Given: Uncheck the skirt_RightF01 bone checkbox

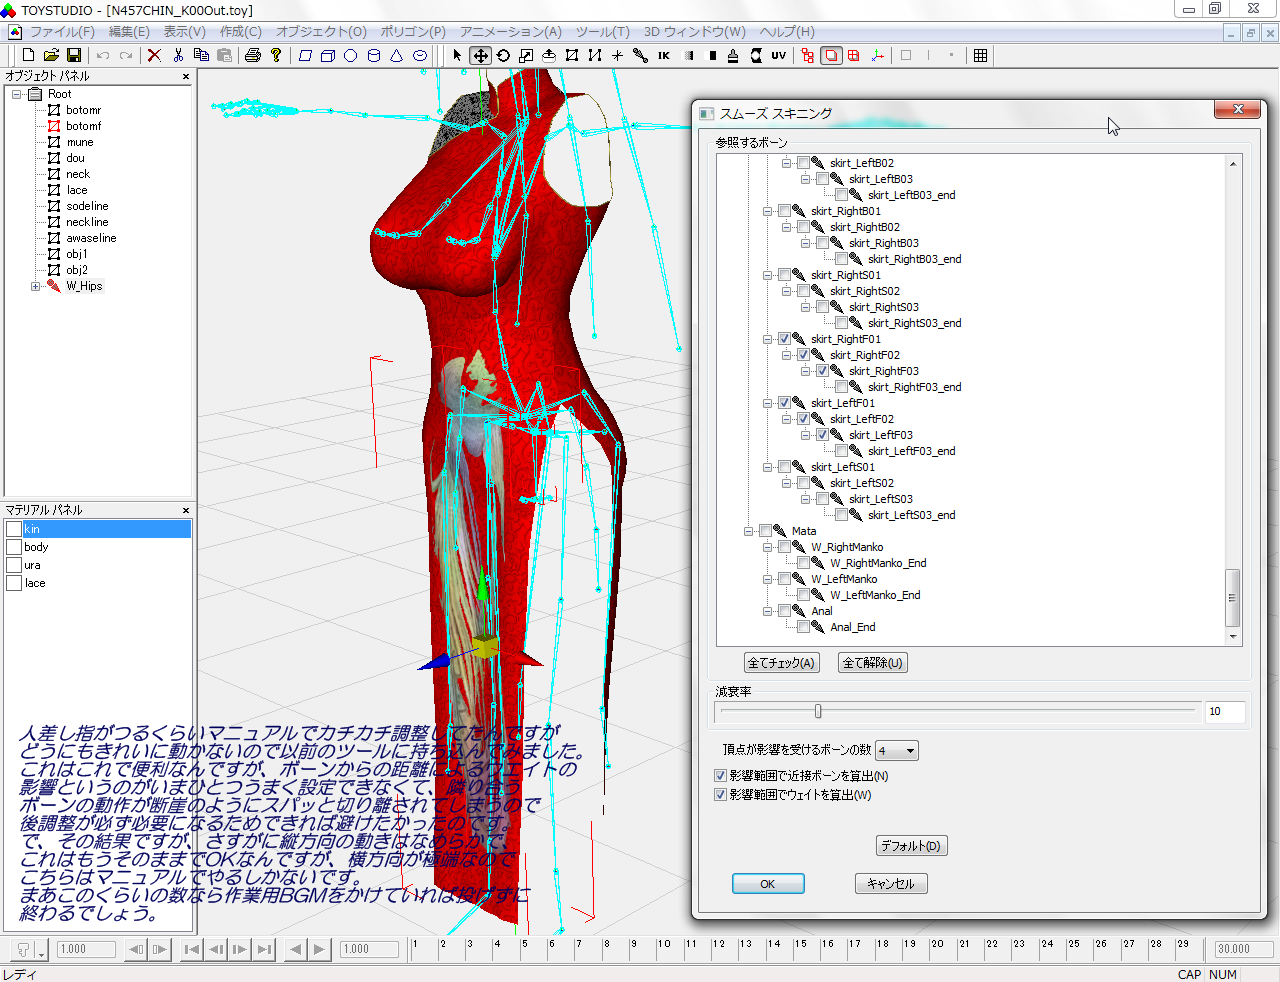Looking at the screenshot, I should coord(784,339).
